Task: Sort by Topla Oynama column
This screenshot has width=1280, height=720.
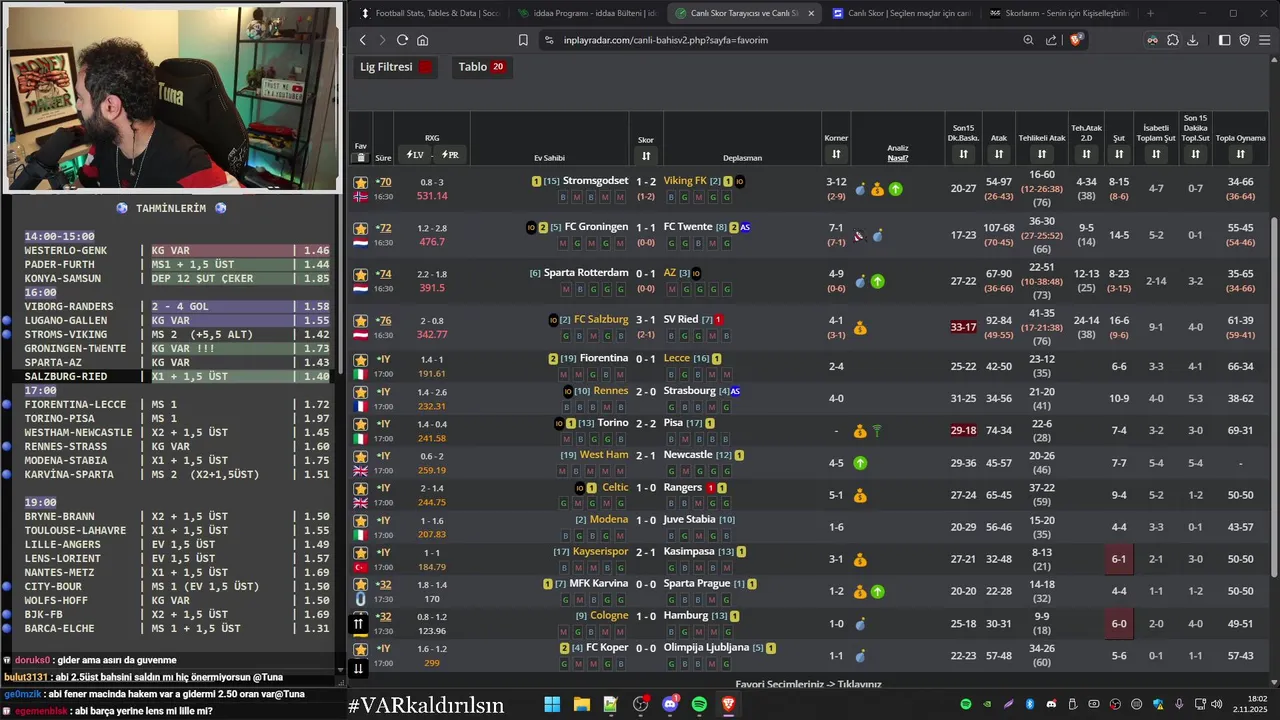Action: click(1240, 154)
